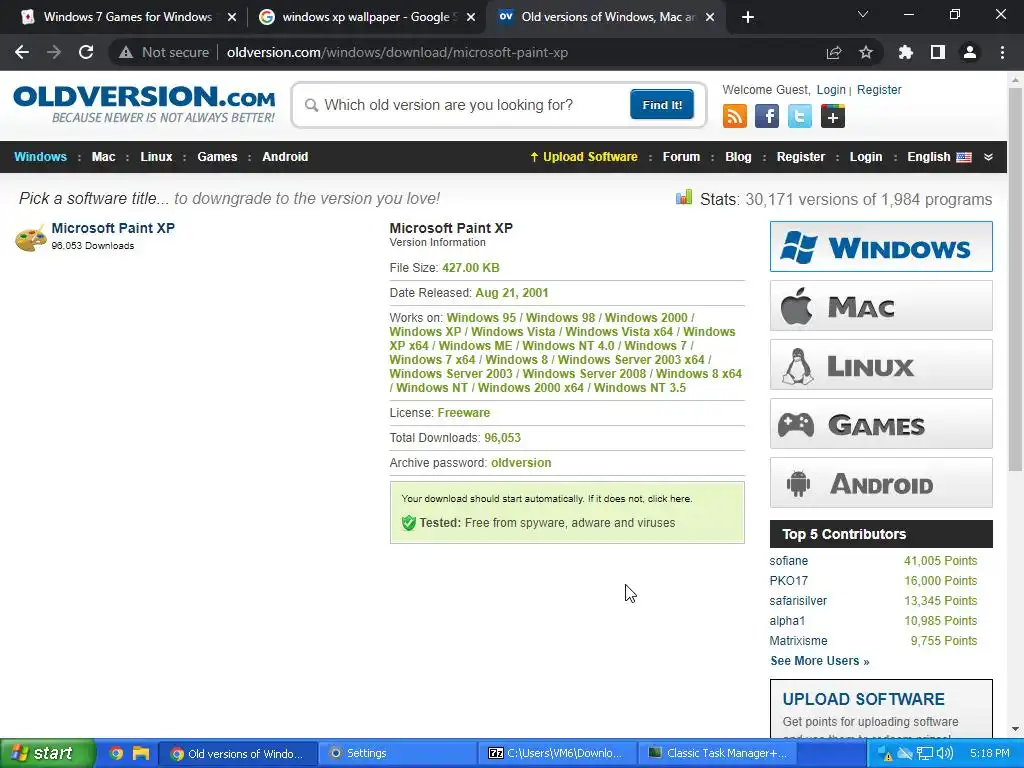1024x768 pixels.
Task: Open File Explorer from the taskbar
Action: pos(140,753)
